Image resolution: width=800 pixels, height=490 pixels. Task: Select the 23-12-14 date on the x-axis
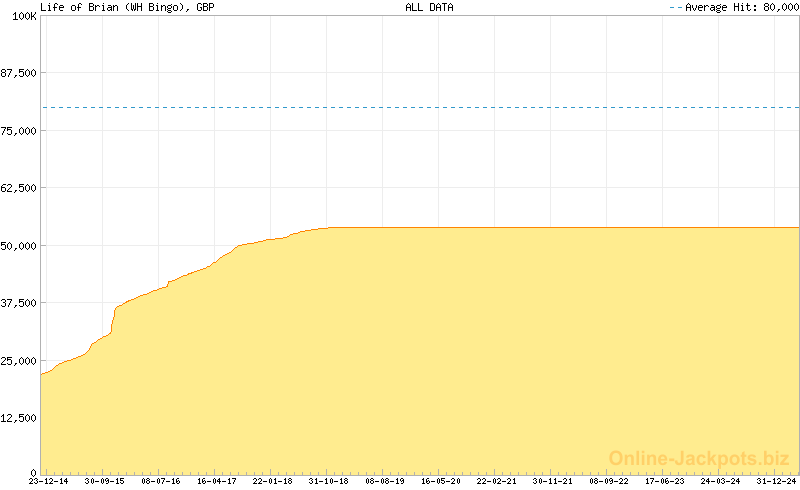tap(49, 481)
